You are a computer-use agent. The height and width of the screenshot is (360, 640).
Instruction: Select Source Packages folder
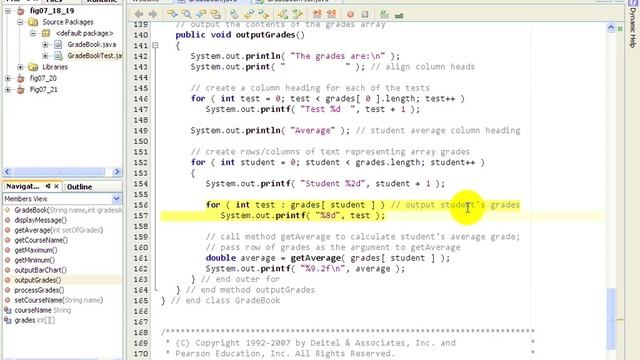click(x=68, y=22)
